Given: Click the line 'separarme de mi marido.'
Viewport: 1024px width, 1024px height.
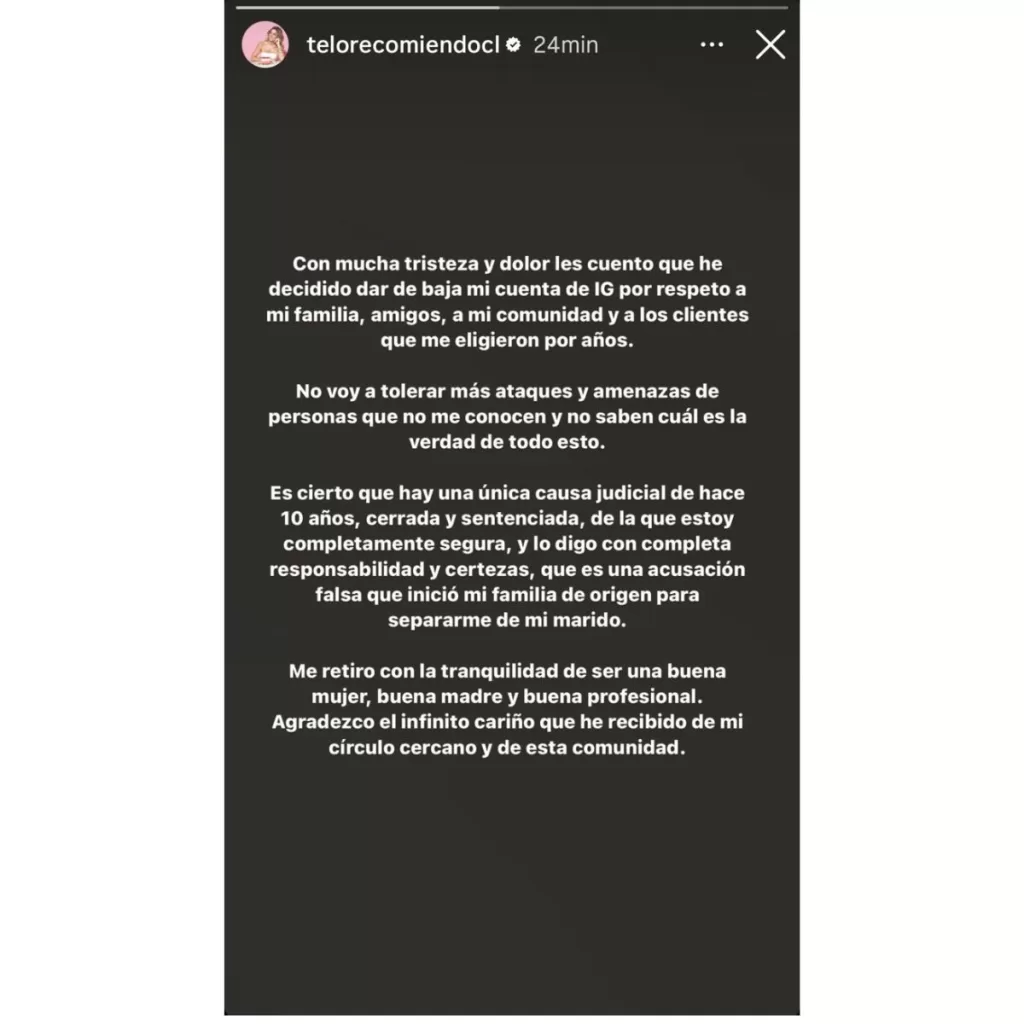Looking at the screenshot, I should point(507,620).
